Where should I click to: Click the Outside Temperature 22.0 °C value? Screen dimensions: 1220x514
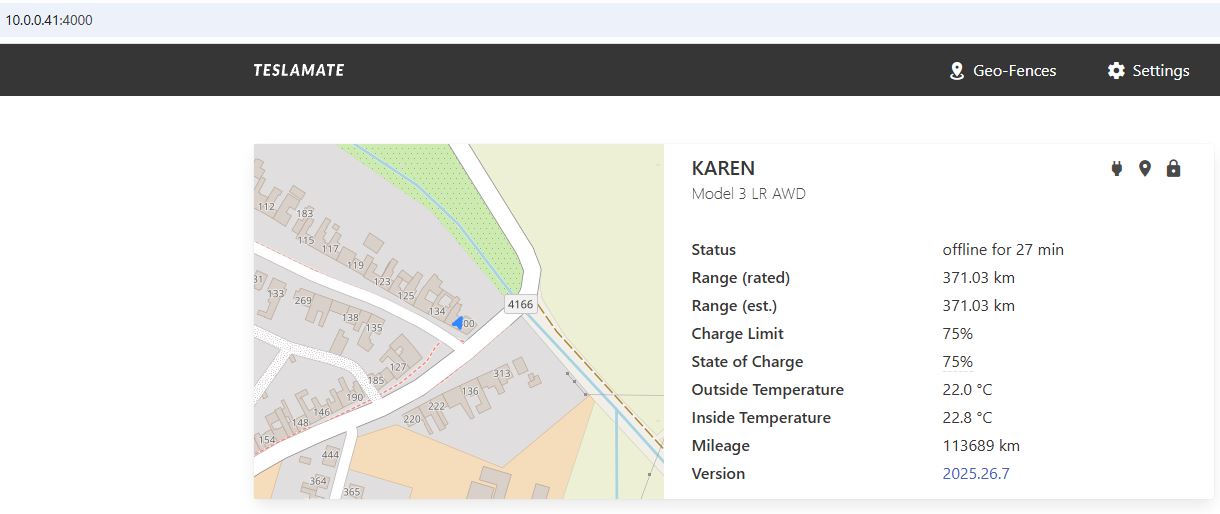967,390
